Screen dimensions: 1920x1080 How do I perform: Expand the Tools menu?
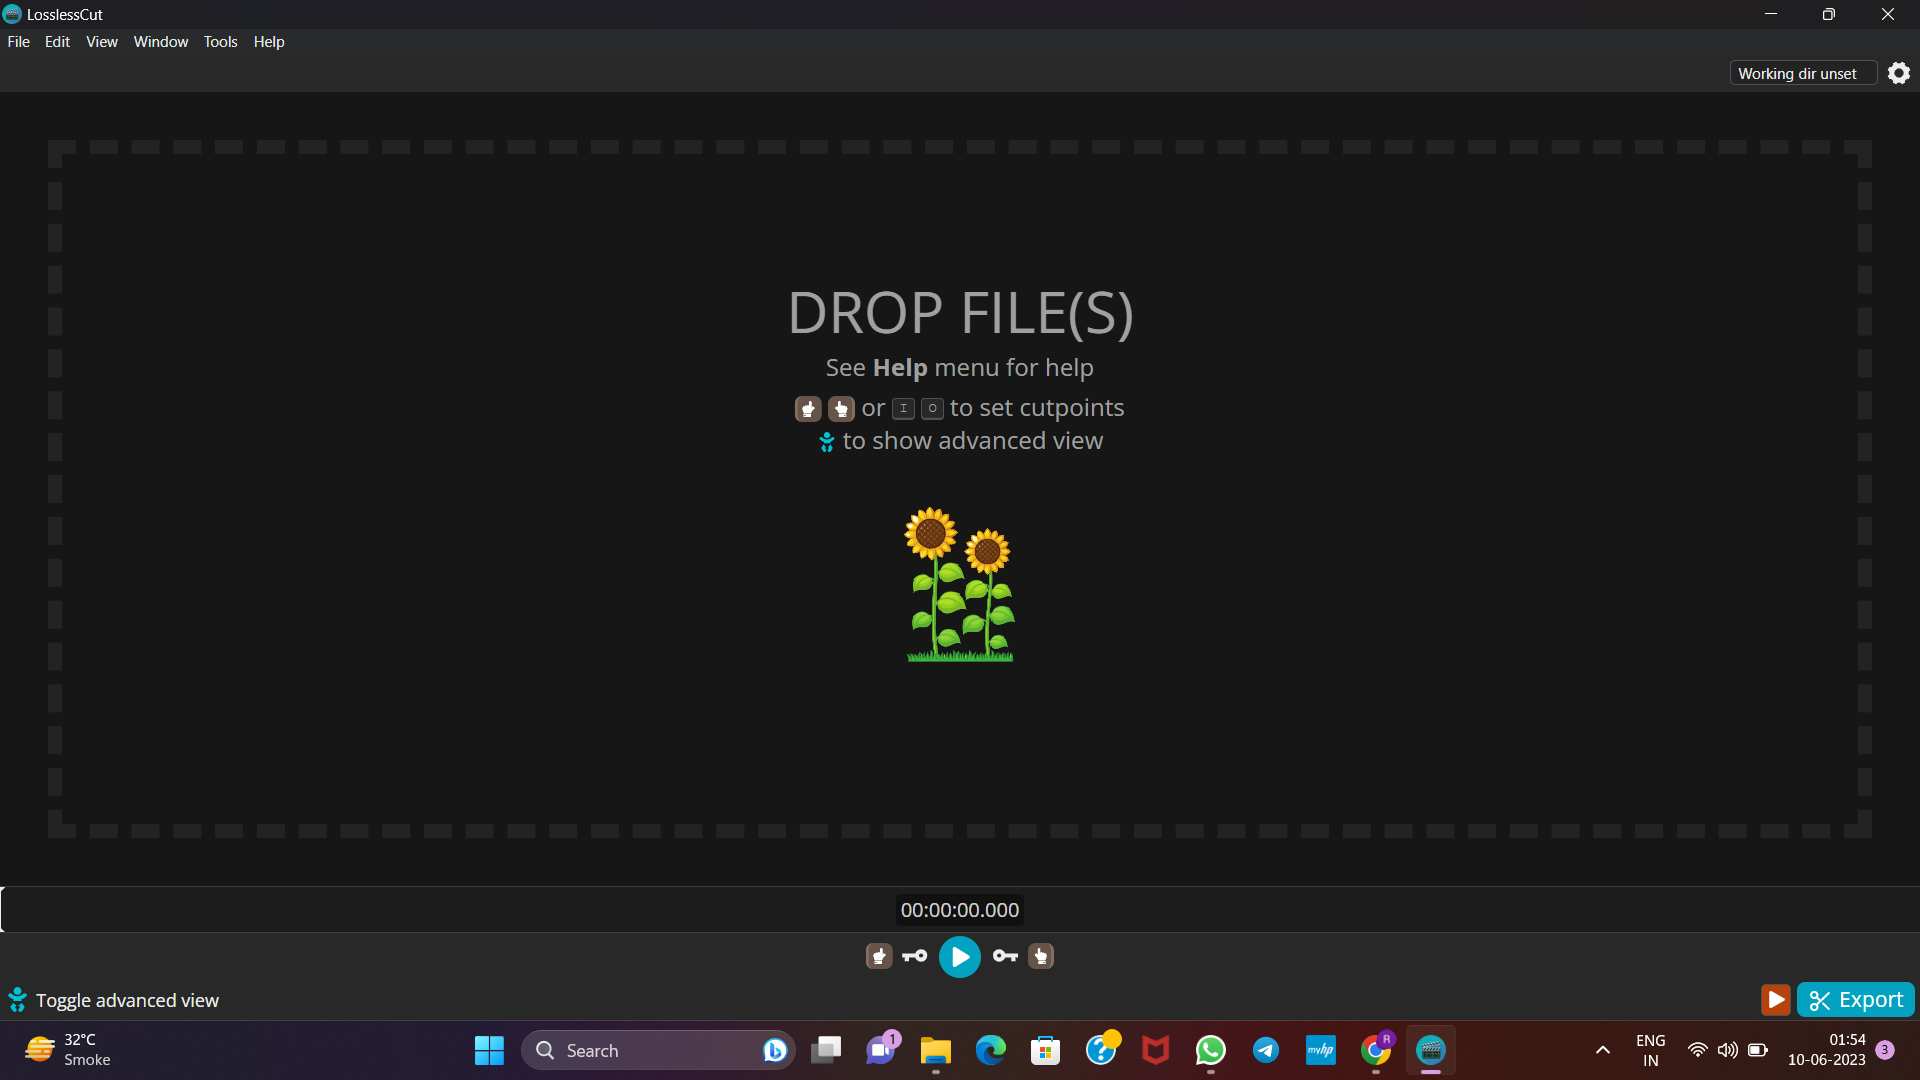click(x=220, y=41)
